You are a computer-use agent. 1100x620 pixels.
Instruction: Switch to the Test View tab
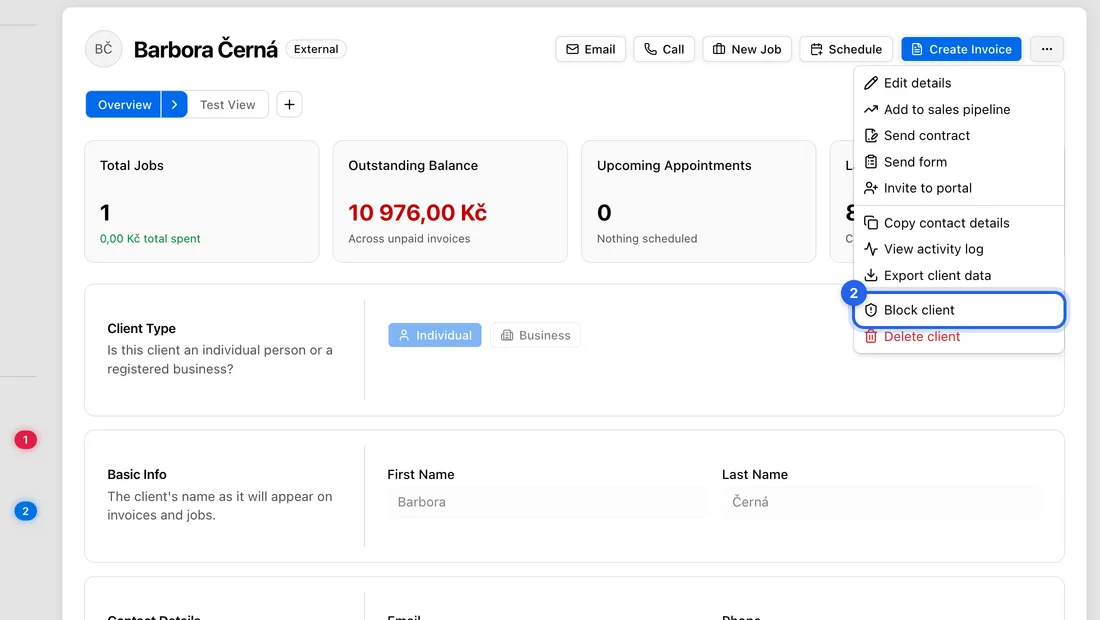tap(227, 105)
